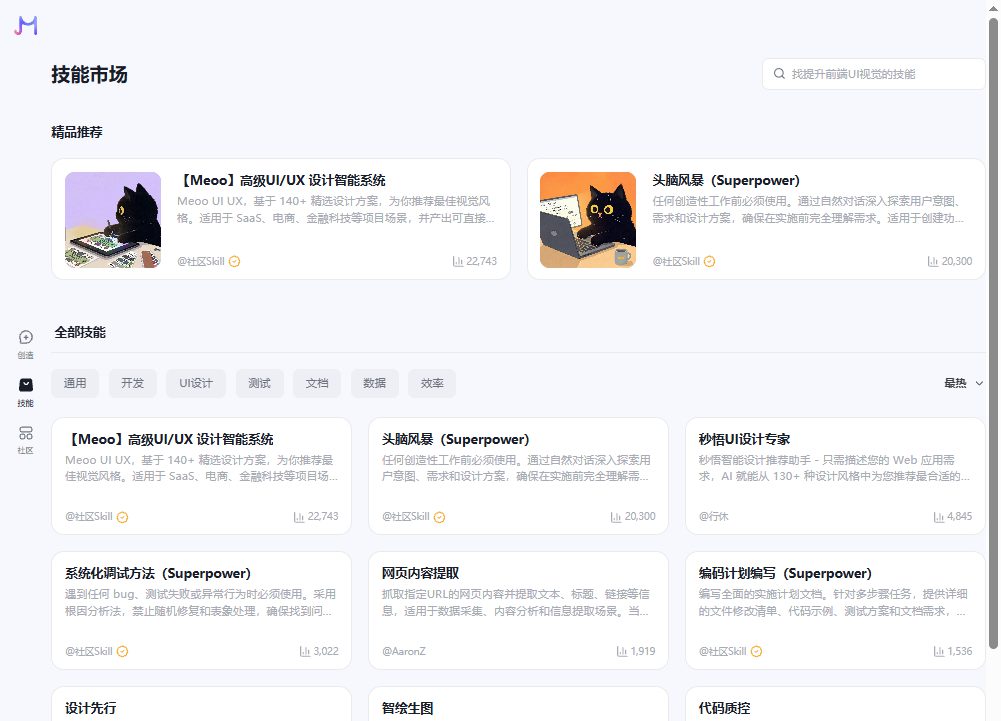1001x721 pixels.
Task: Click usage chart icon beside 20,300 in featured card
Action: point(933,261)
